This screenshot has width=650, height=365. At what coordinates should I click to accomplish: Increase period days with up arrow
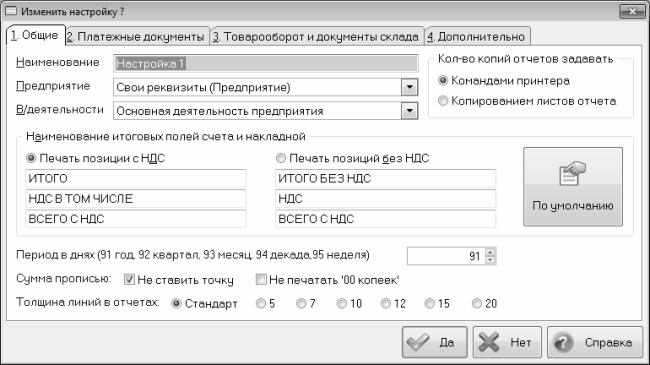point(490,252)
